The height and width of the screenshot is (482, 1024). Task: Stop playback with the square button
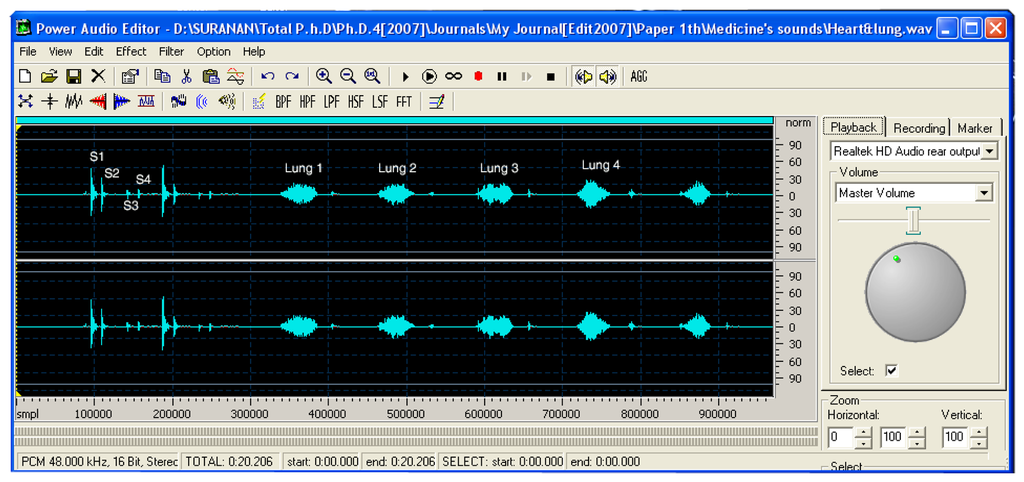point(551,77)
